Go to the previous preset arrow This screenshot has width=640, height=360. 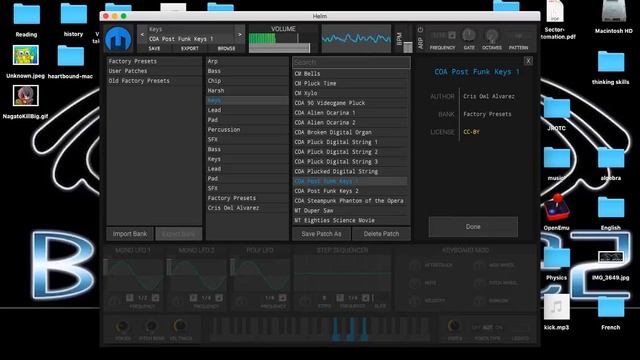(x=142, y=35)
